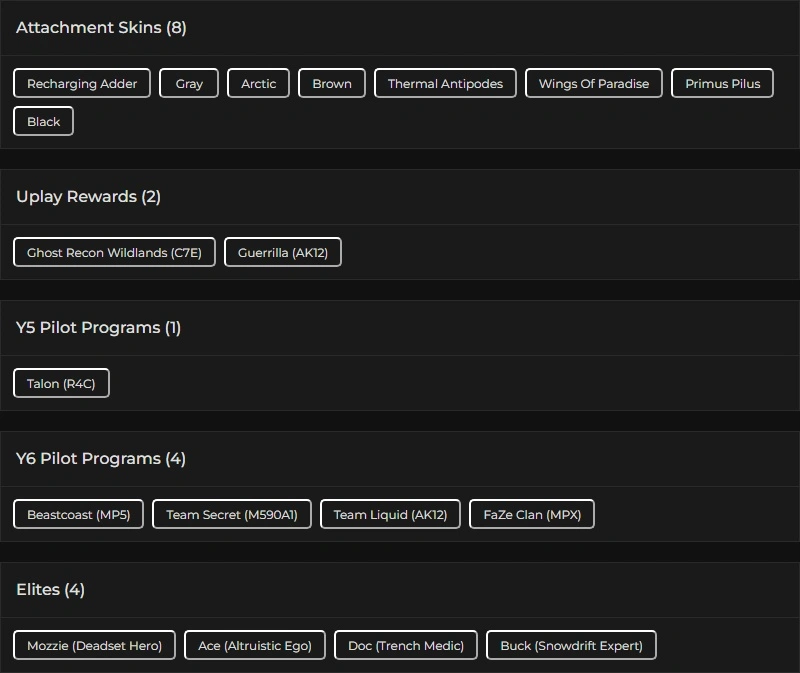Click the Y6 Pilot Programs (4) heading
This screenshot has height=673, width=800.
click(x=101, y=459)
